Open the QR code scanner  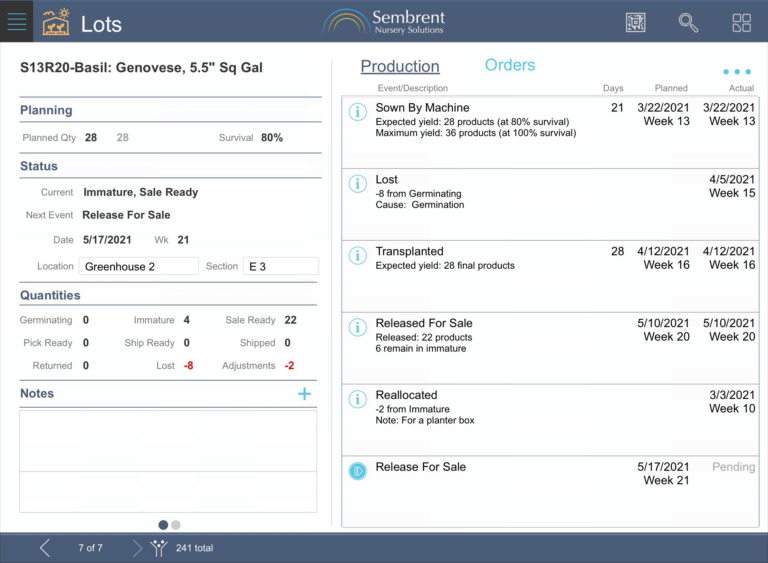click(636, 22)
